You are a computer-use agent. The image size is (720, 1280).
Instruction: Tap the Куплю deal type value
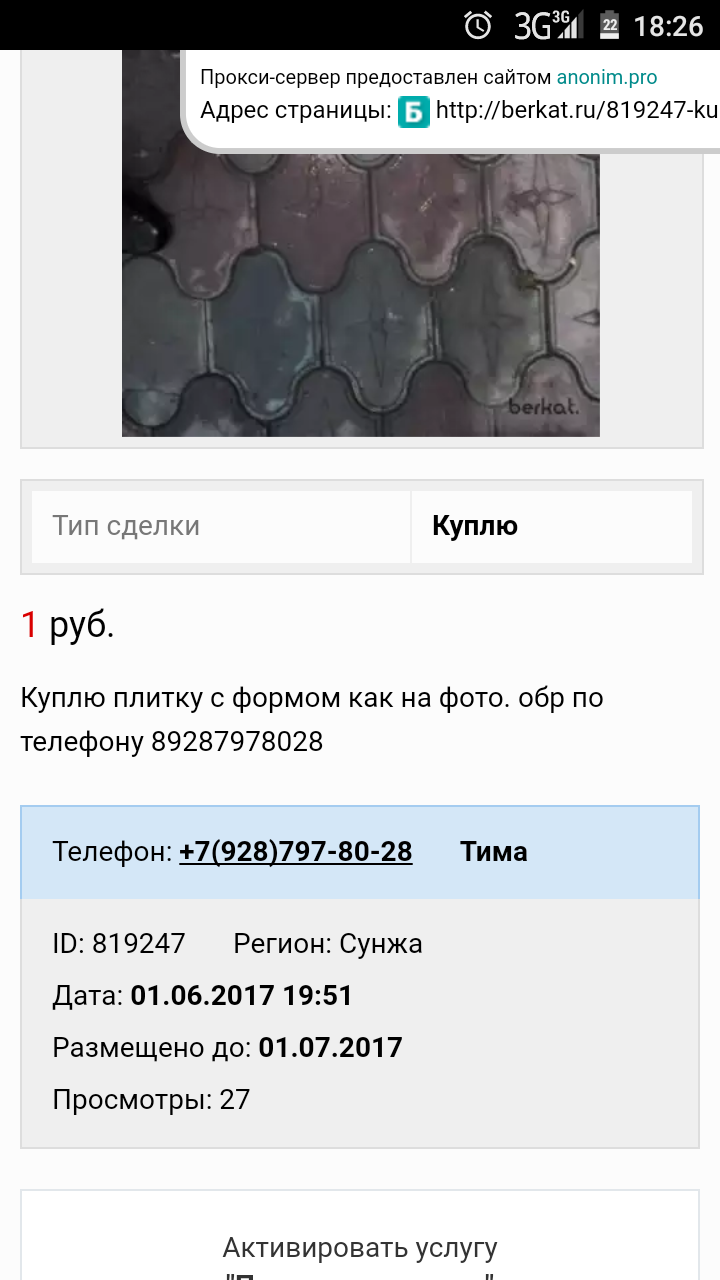[475, 526]
